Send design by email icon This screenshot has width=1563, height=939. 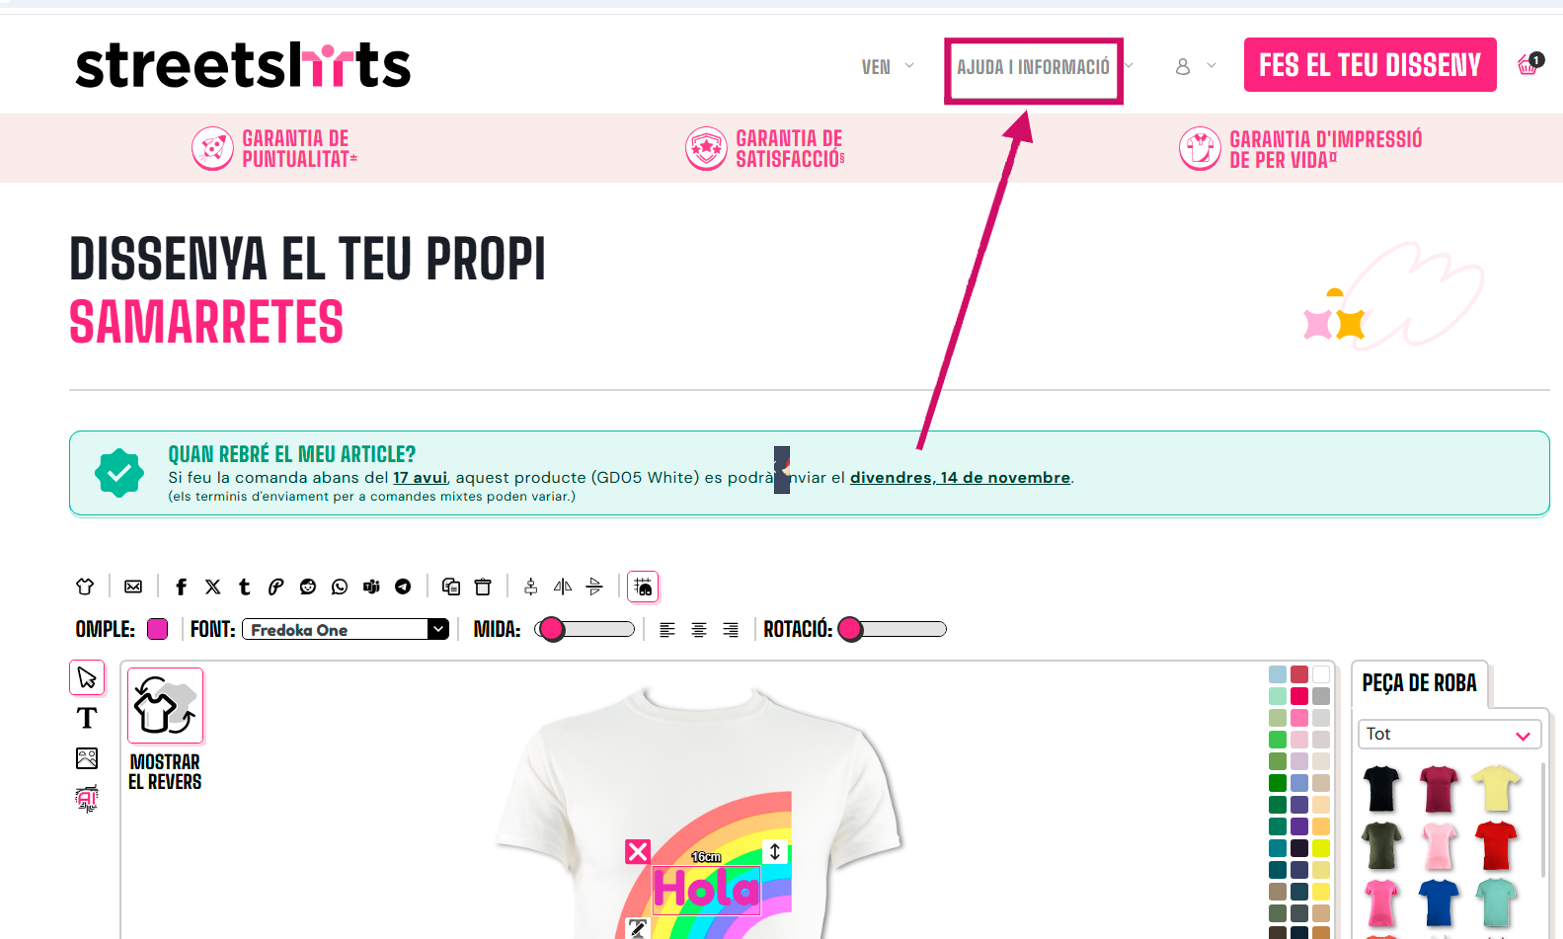pyautogui.click(x=133, y=587)
